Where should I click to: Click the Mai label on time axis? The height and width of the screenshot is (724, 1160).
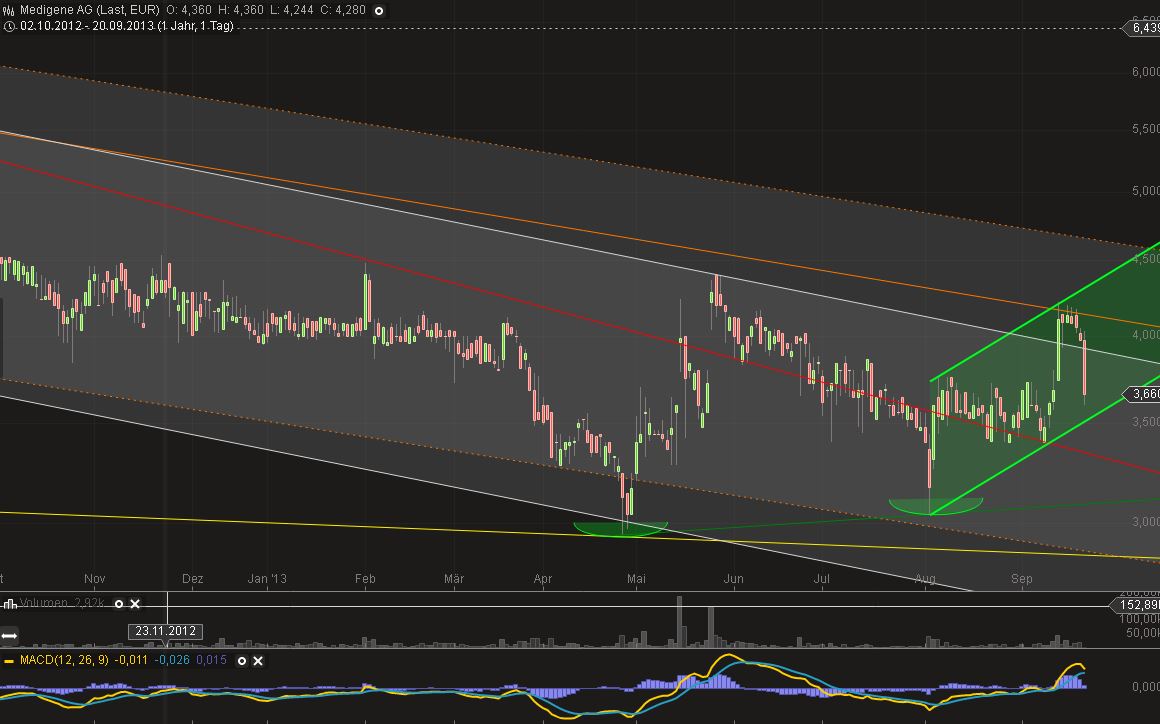click(636, 578)
